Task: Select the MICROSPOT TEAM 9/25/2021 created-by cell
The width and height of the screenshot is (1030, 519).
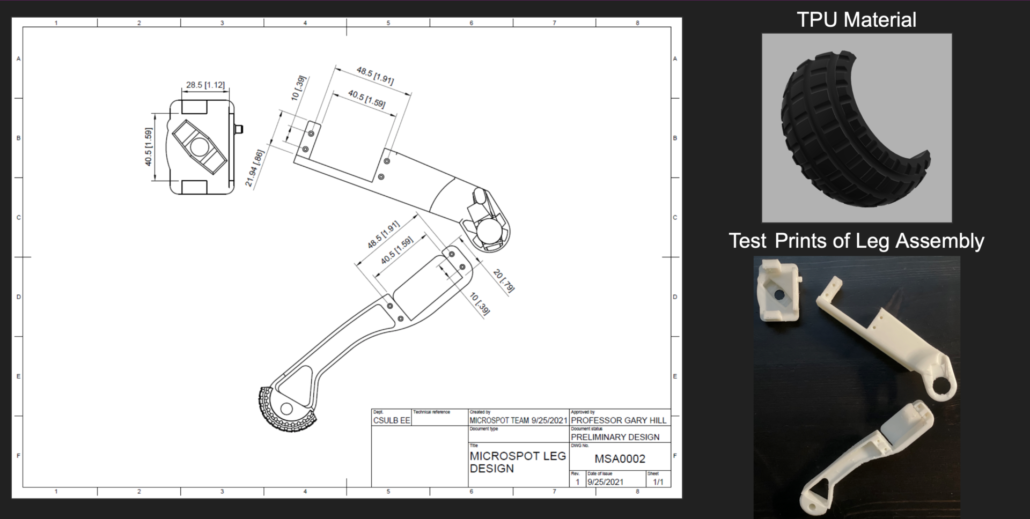Action: click(518, 420)
